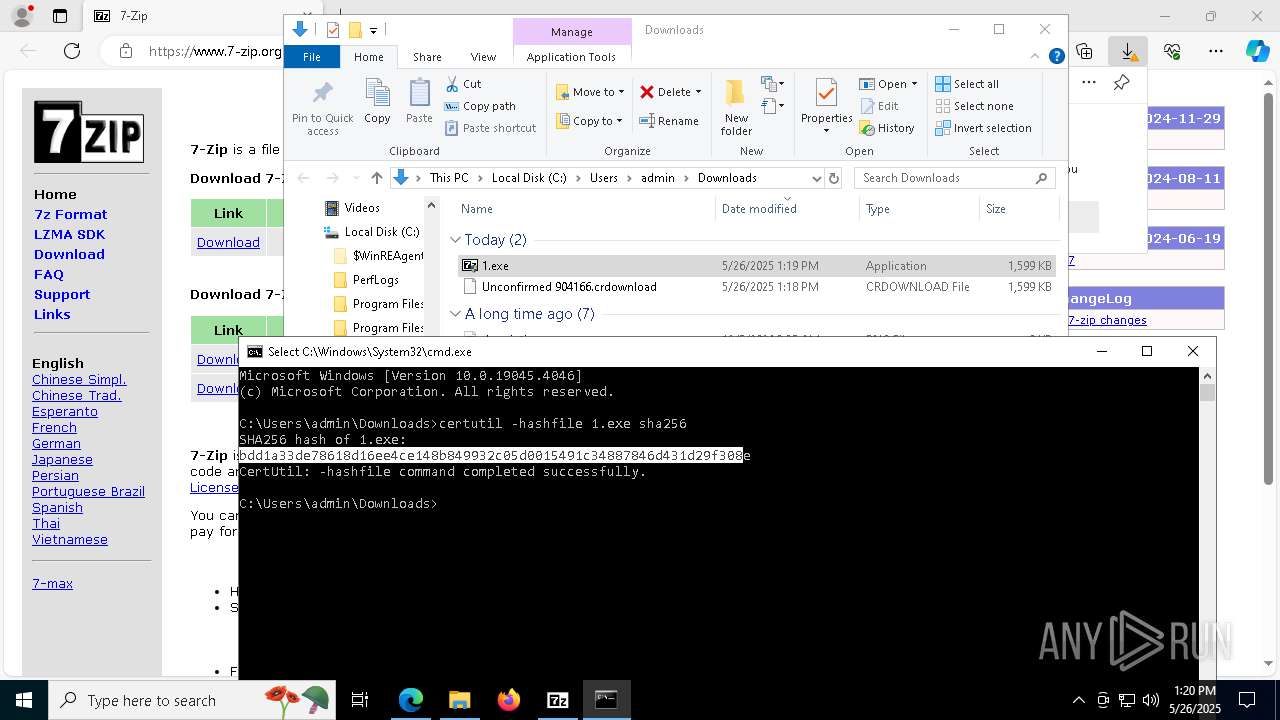Open LZMA SDK link
Screen dimensions: 1280x720
tap(69, 234)
